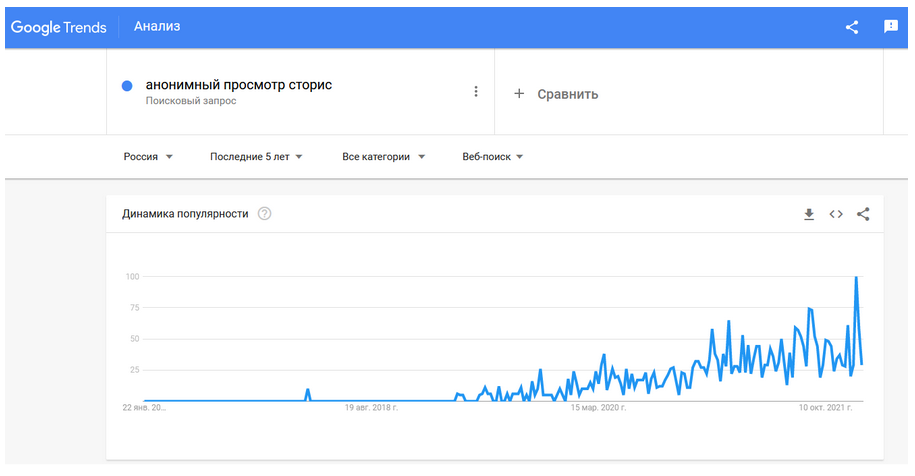915x476 pixels.
Task: Click the blue color dot for search term
Action: pos(127,86)
